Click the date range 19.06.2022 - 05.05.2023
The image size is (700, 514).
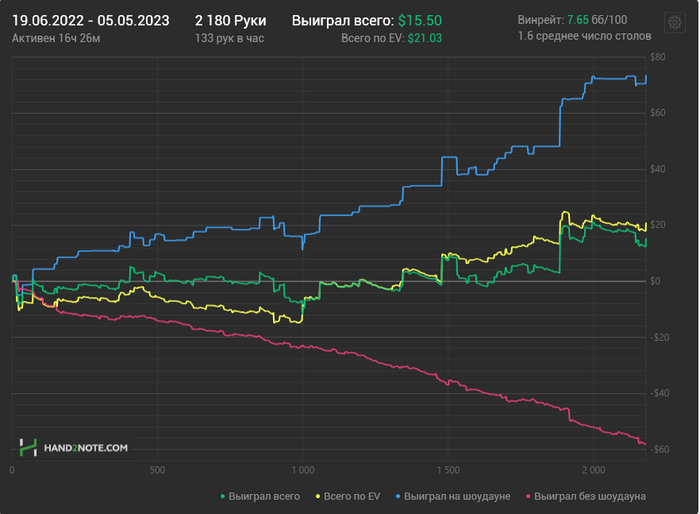(91, 21)
